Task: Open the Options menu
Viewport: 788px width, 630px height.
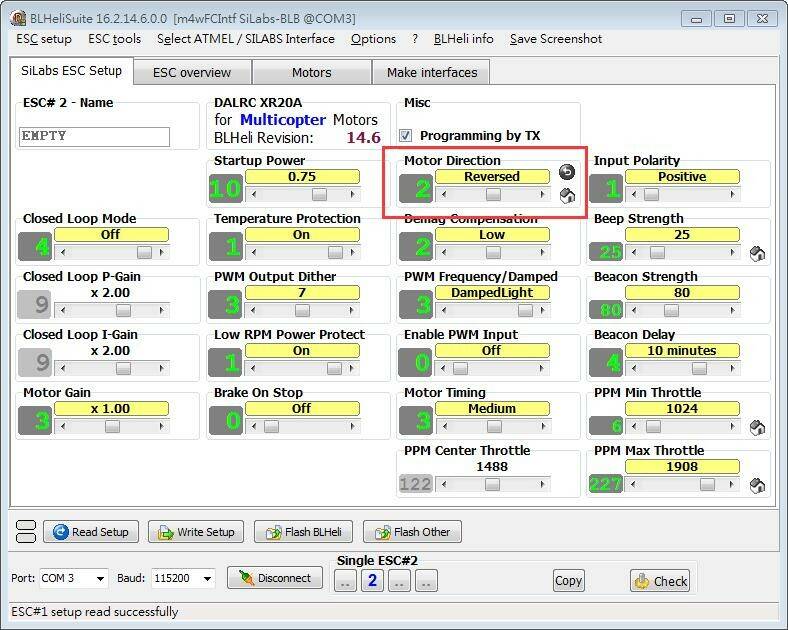Action: pyautogui.click(x=373, y=39)
